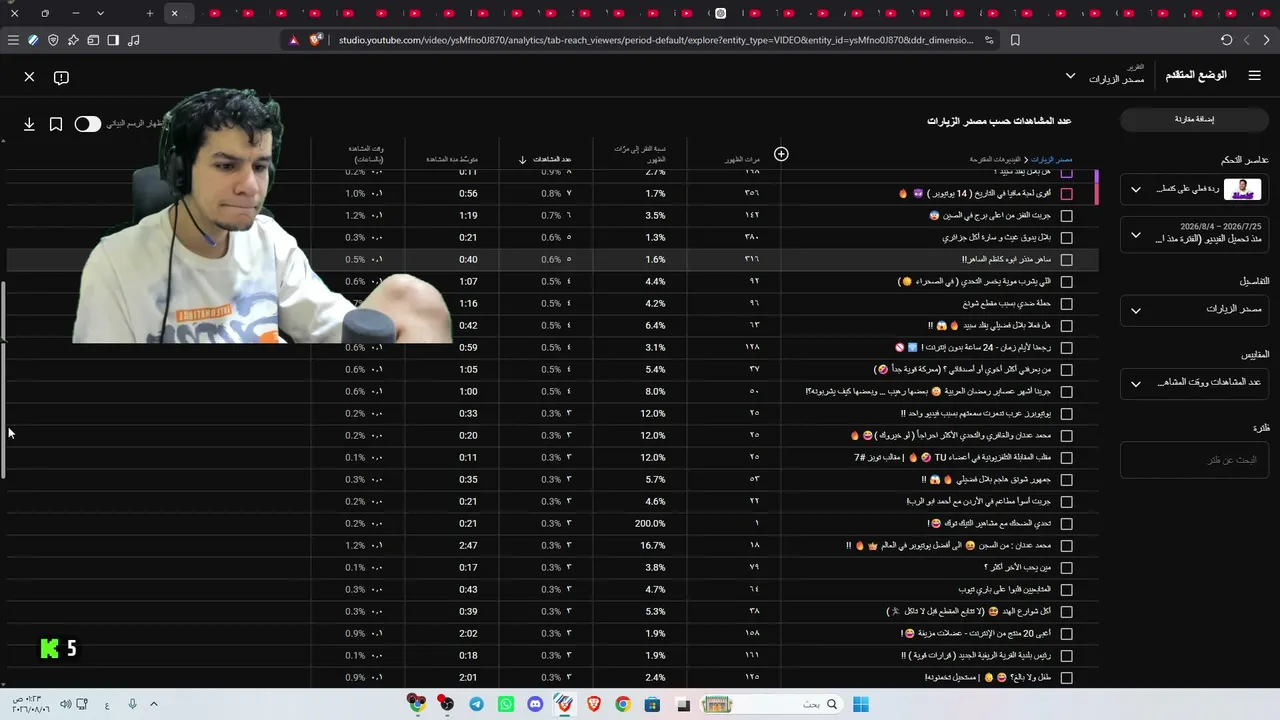1280x720 pixels.
Task: Open a new browser tab
Action: [x=150, y=13]
